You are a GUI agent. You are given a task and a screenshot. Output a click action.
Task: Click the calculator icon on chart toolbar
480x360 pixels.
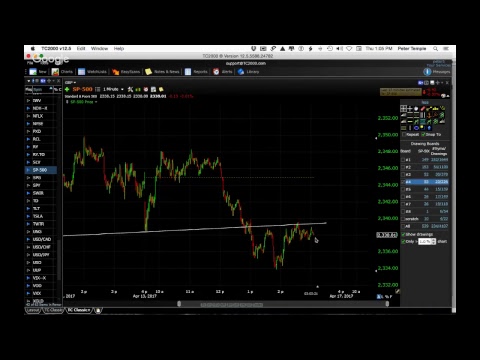153,89
